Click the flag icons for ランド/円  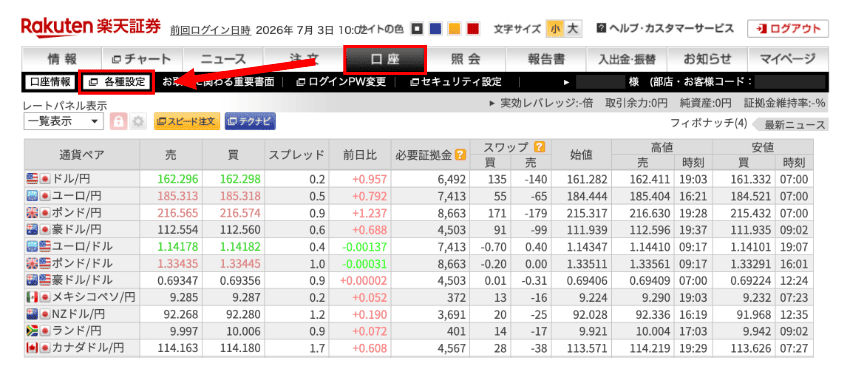pos(37,331)
